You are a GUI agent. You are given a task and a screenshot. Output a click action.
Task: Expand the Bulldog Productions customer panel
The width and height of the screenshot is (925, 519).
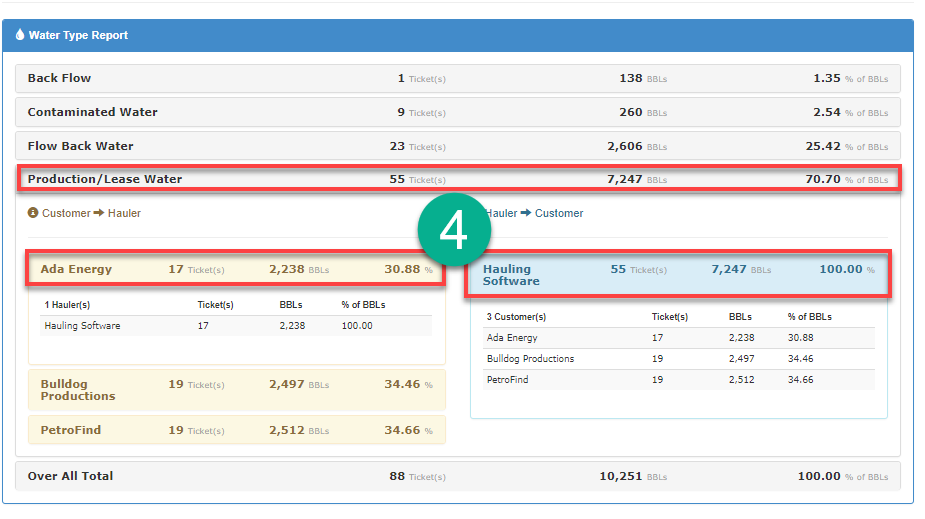coord(237,390)
